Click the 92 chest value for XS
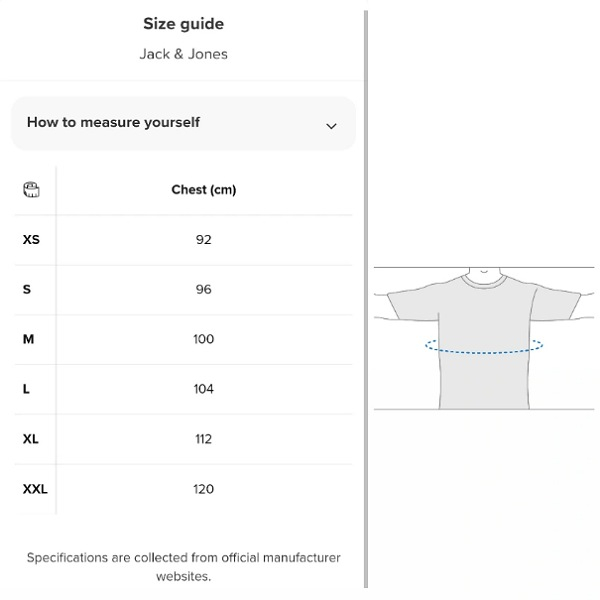This screenshot has width=600, height=600. coord(203,240)
